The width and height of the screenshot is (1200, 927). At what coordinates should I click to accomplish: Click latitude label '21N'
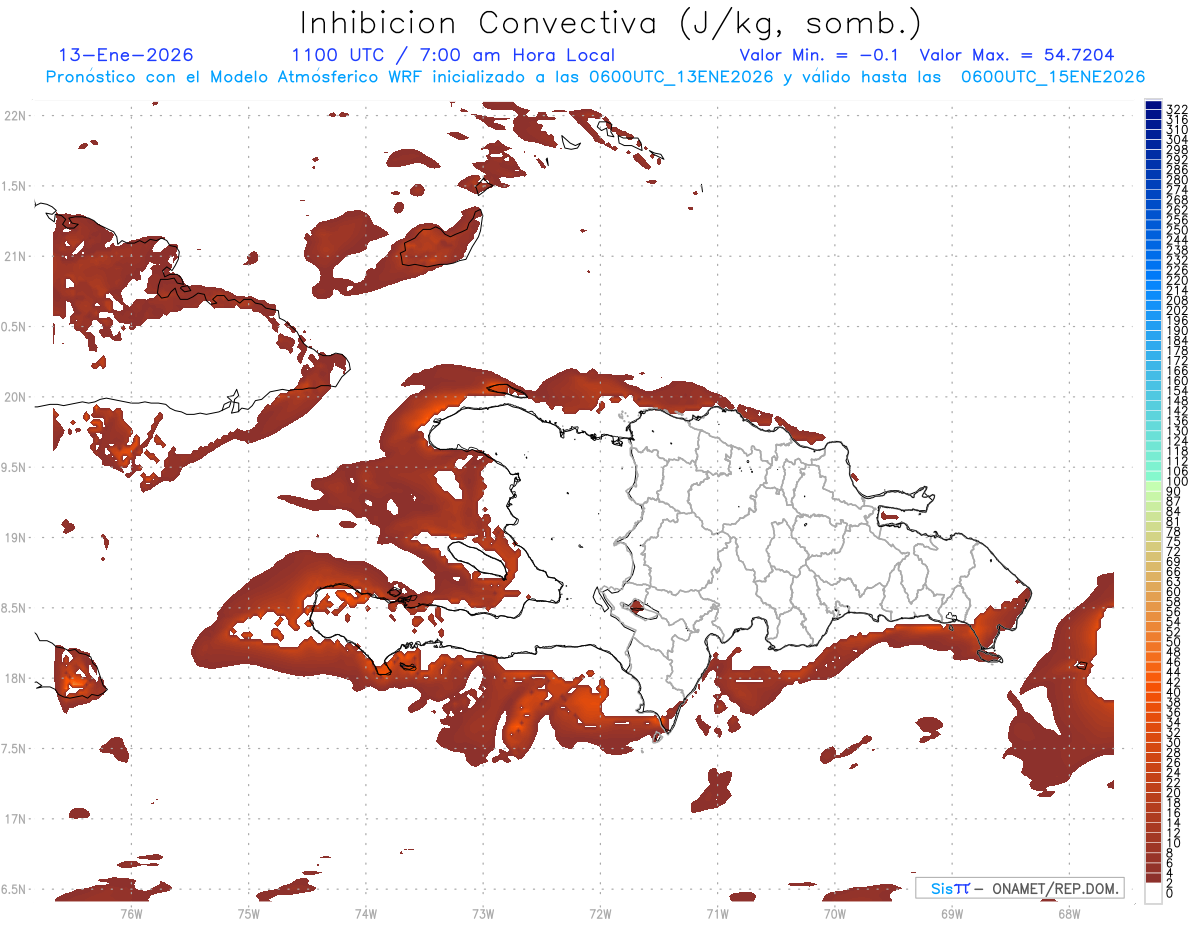click(x=15, y=257)
